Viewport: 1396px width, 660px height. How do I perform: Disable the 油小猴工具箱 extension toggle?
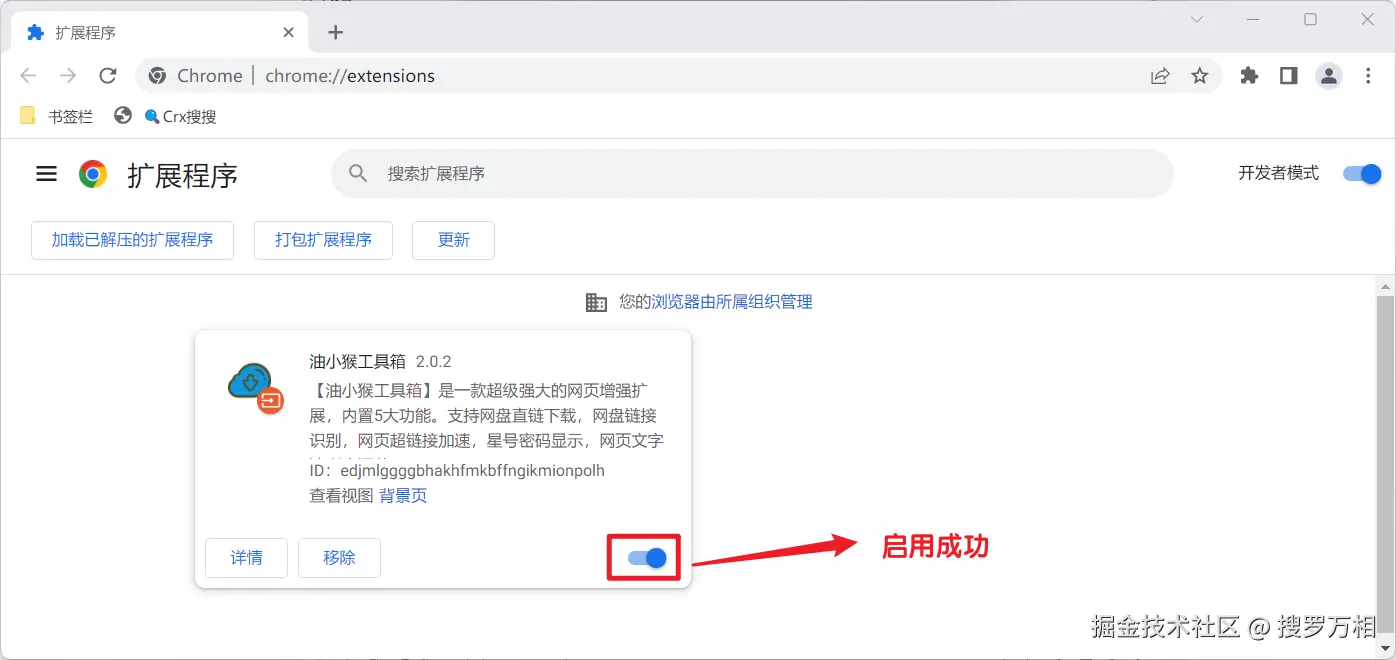(x=647, y=558)
